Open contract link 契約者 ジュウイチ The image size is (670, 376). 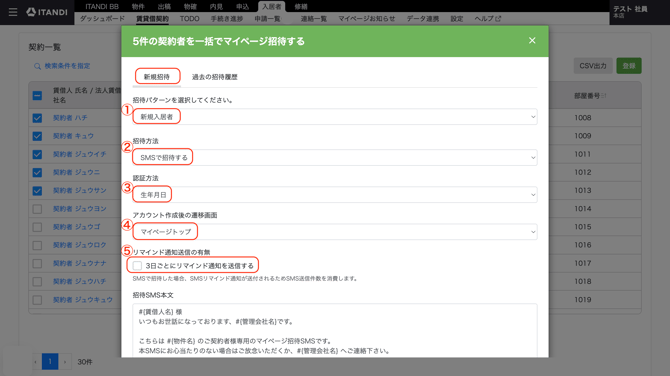(x=79, y=154)
